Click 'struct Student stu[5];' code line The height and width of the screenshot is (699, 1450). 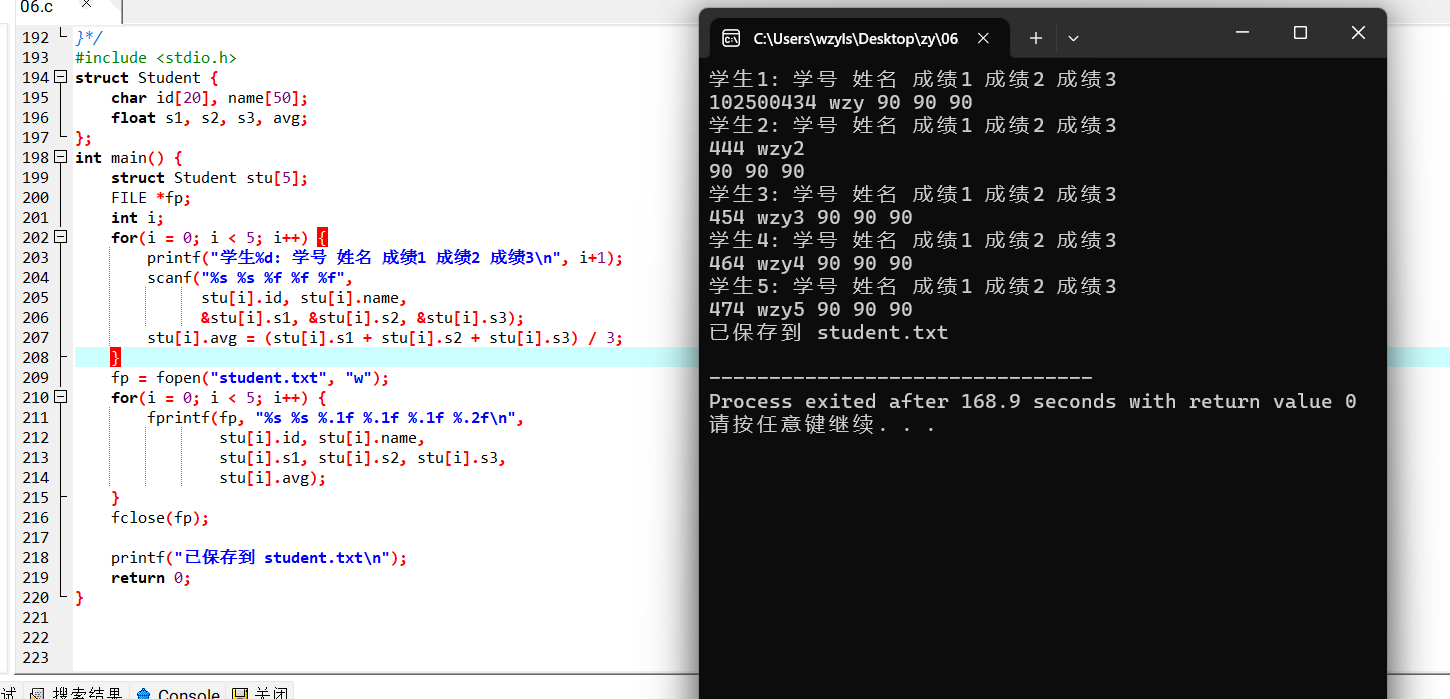pos(210,177)
